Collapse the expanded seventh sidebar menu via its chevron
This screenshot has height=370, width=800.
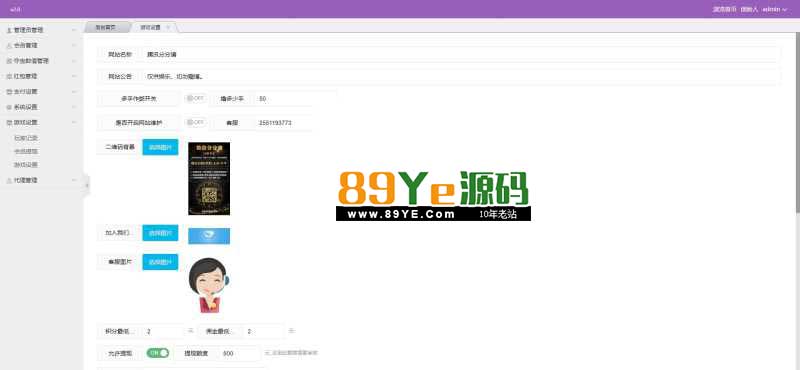[74, 123]
